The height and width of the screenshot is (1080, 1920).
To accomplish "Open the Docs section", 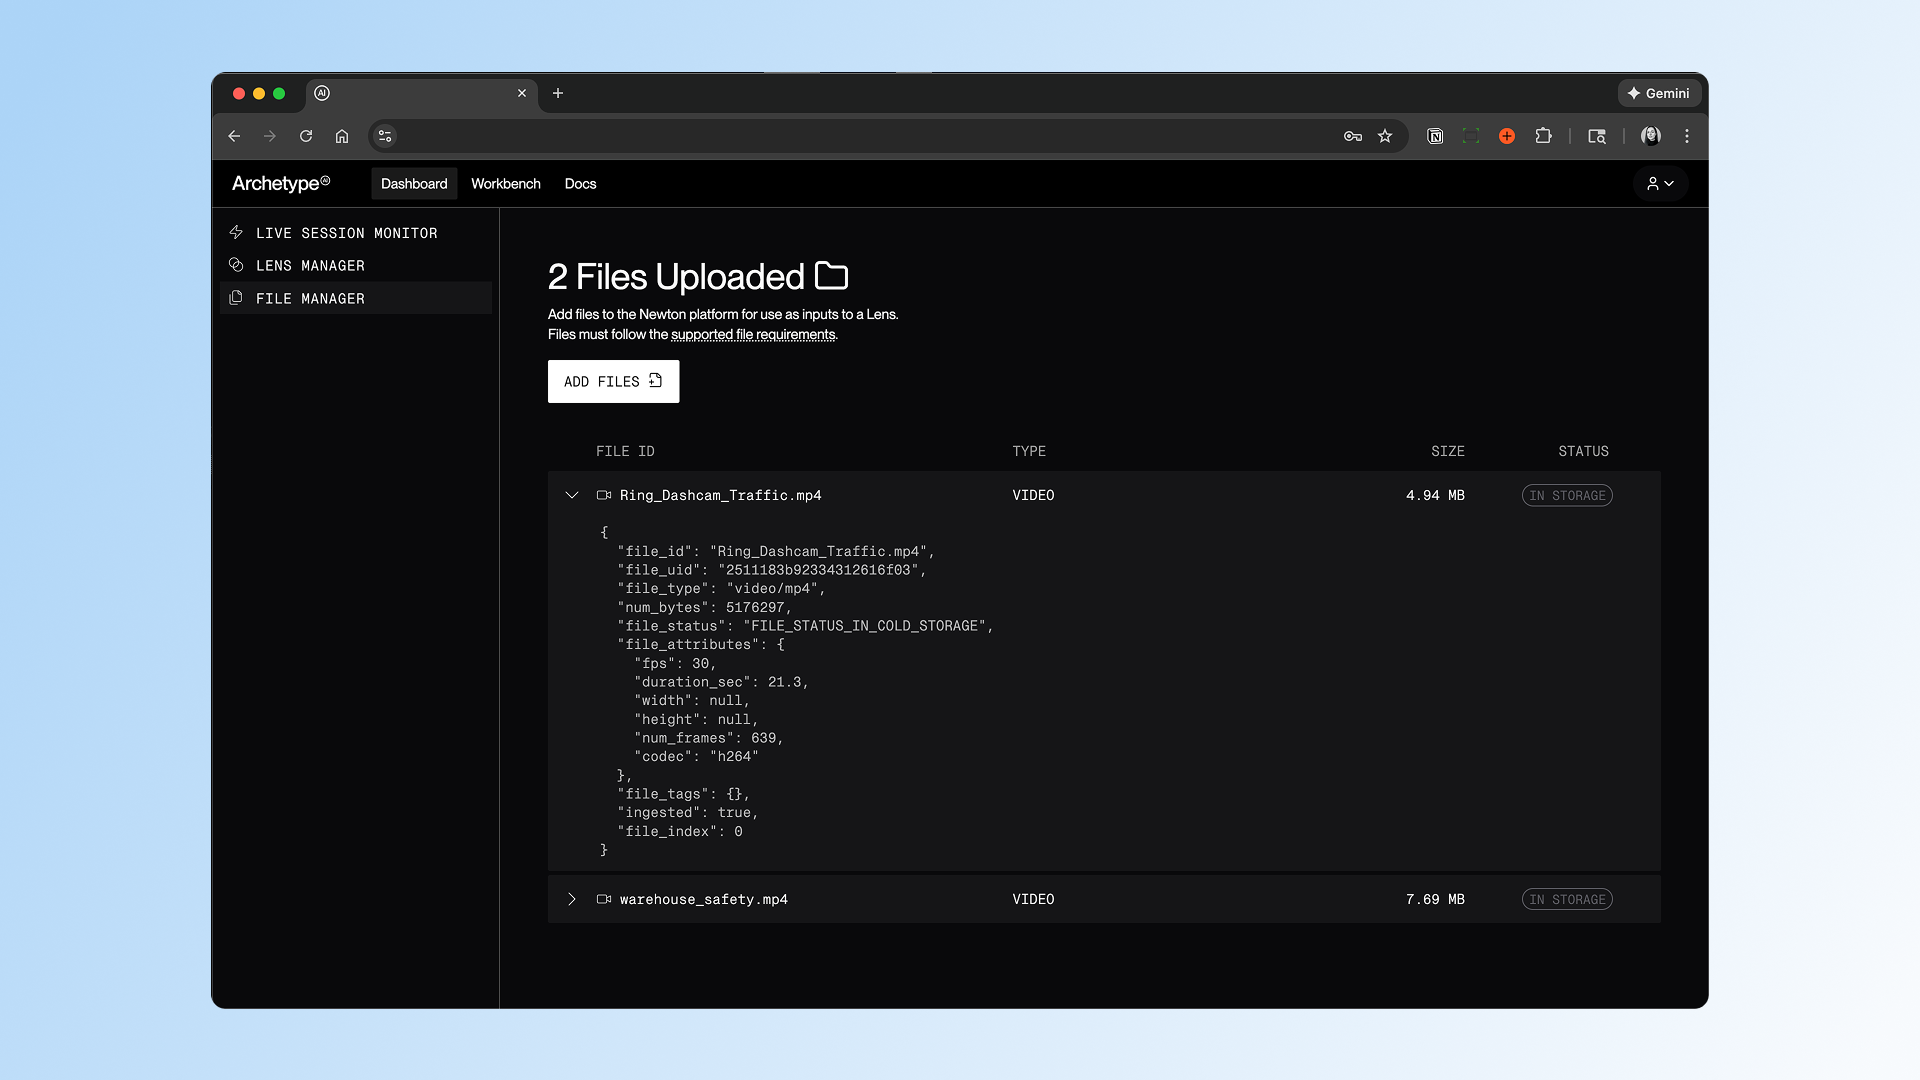I will pos(580,183).
